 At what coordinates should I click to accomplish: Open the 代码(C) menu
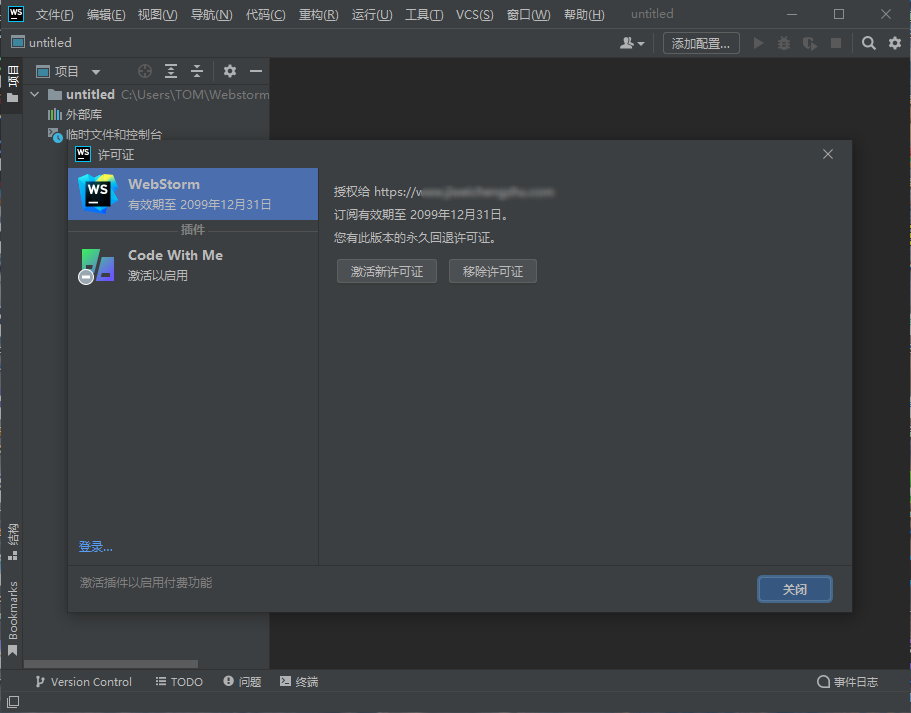coord(266,15)
